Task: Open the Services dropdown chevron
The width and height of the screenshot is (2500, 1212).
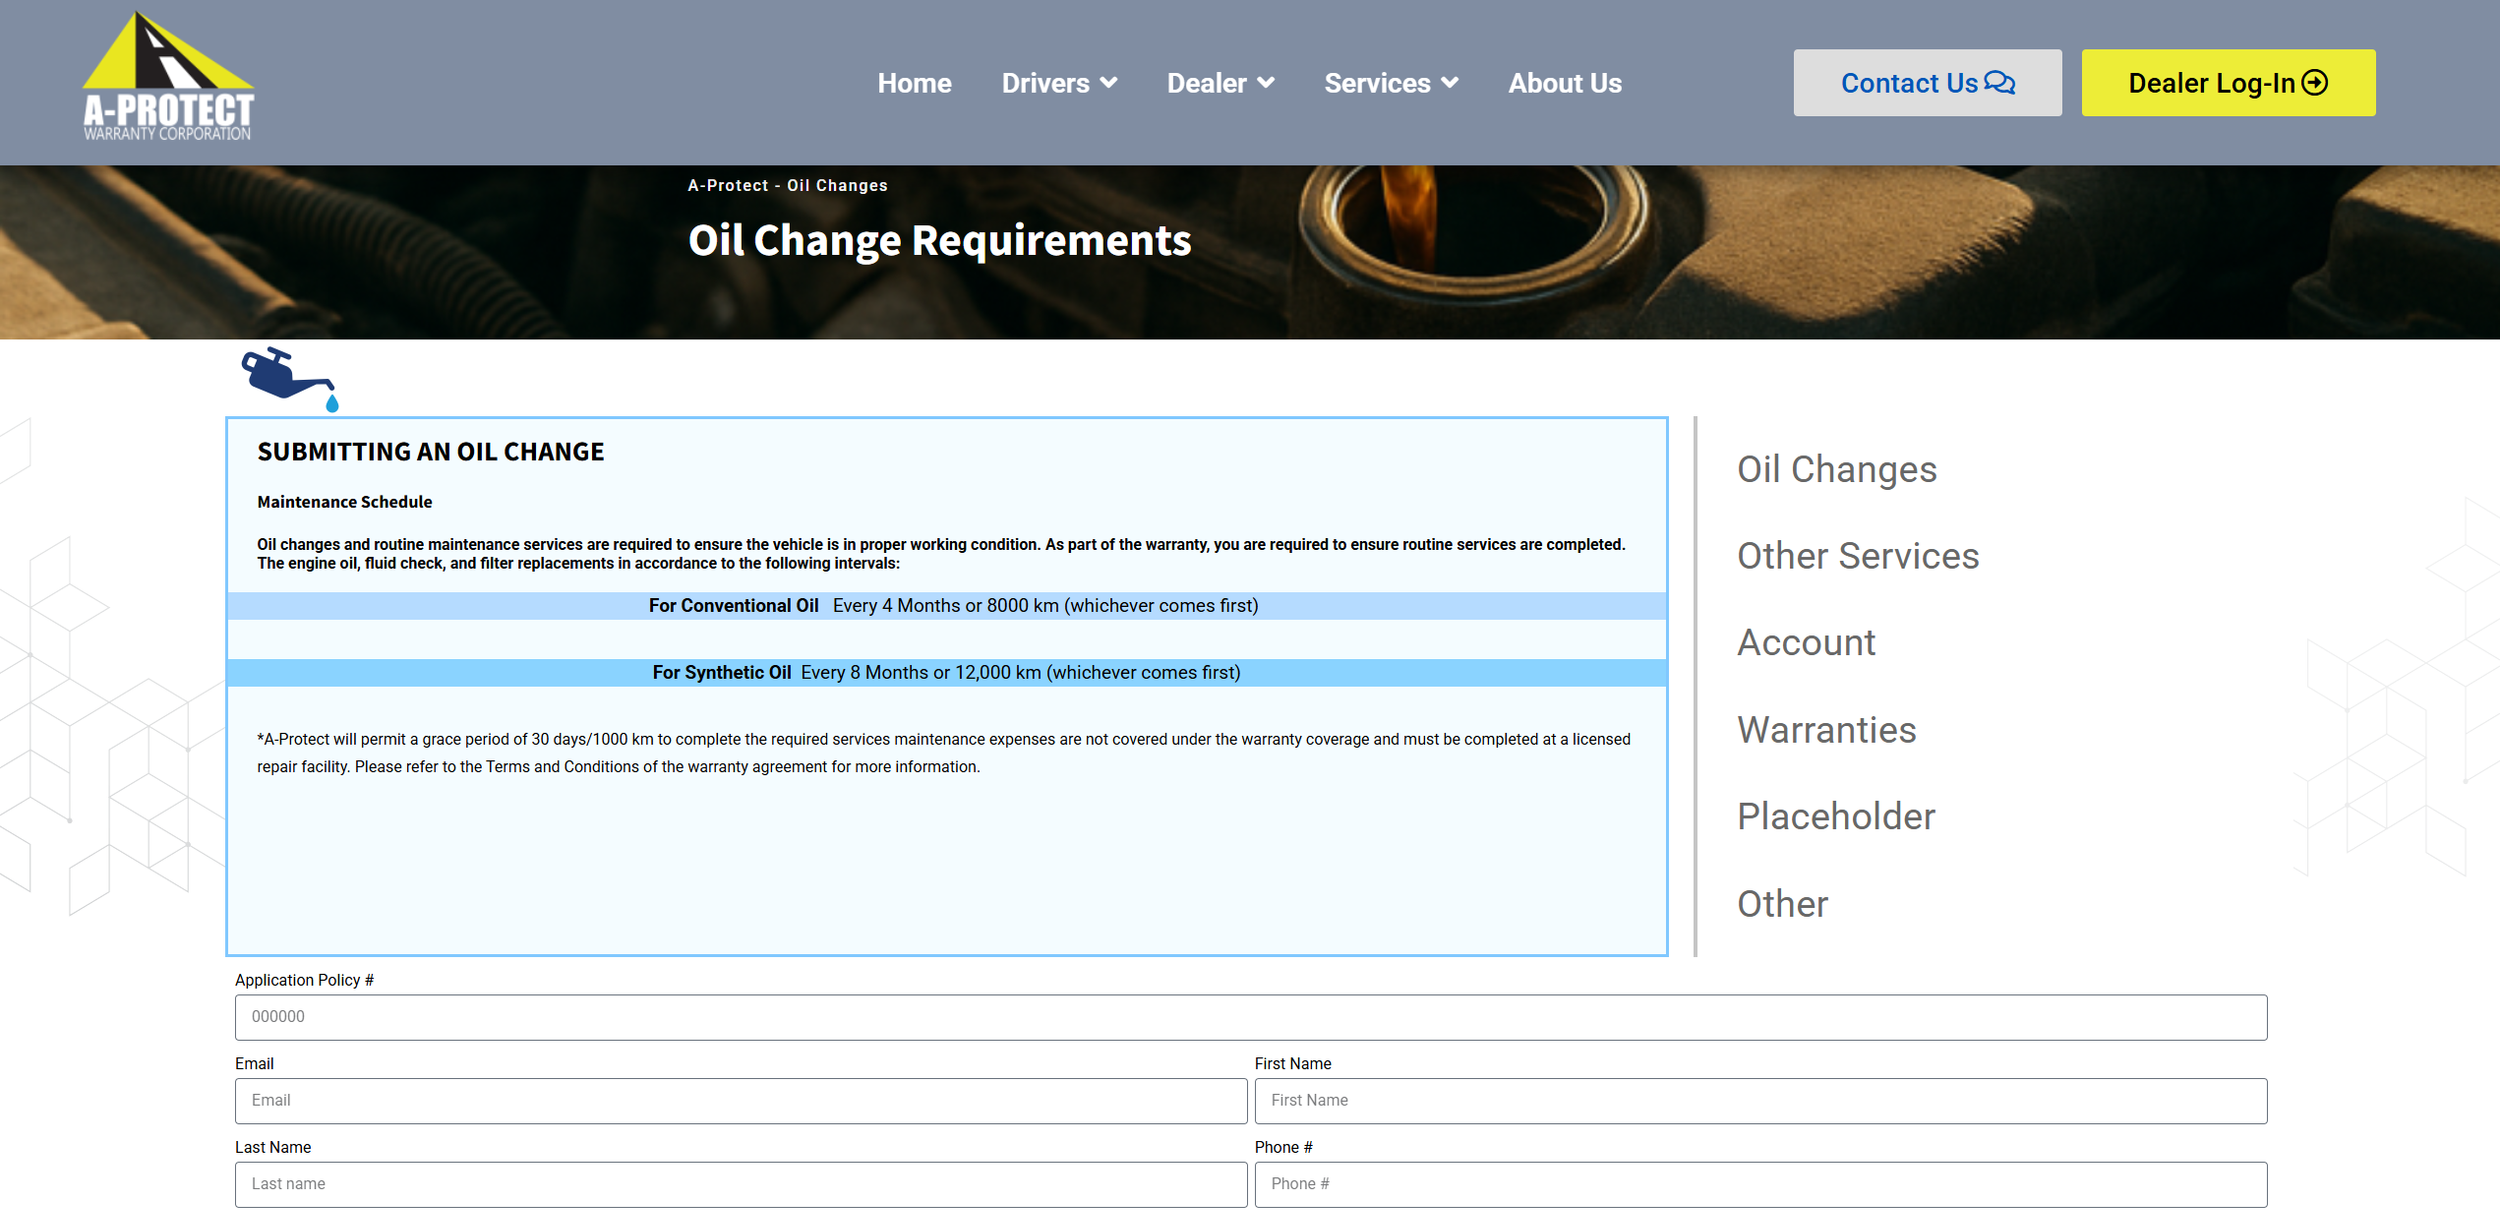Action: tap(1450, 83)
